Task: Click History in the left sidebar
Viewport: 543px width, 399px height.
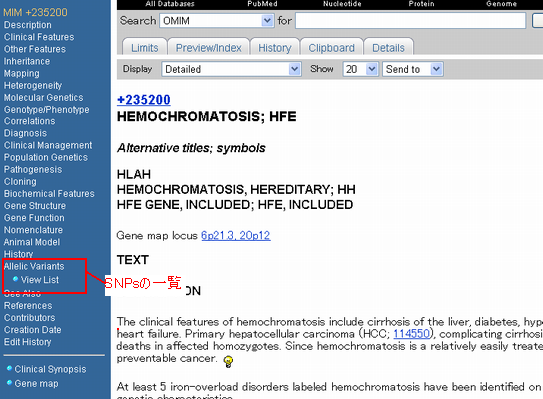Action: coord(18,254)
